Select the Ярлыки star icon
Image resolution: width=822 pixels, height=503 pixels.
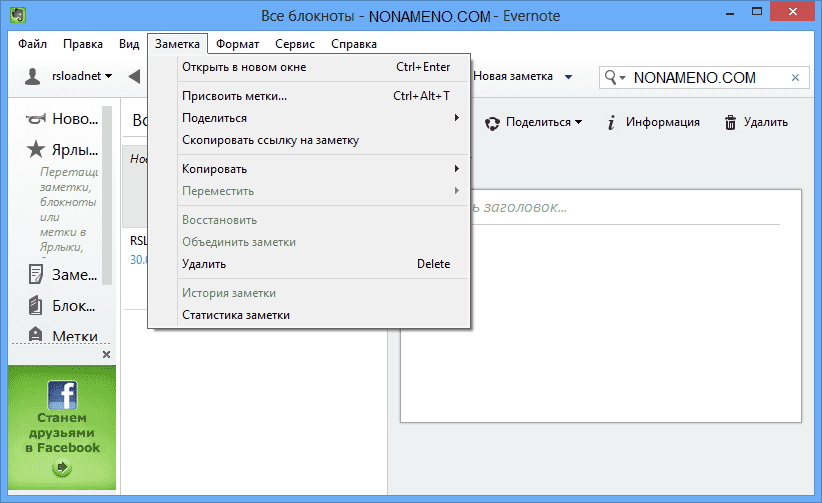(x=36, y=151)
